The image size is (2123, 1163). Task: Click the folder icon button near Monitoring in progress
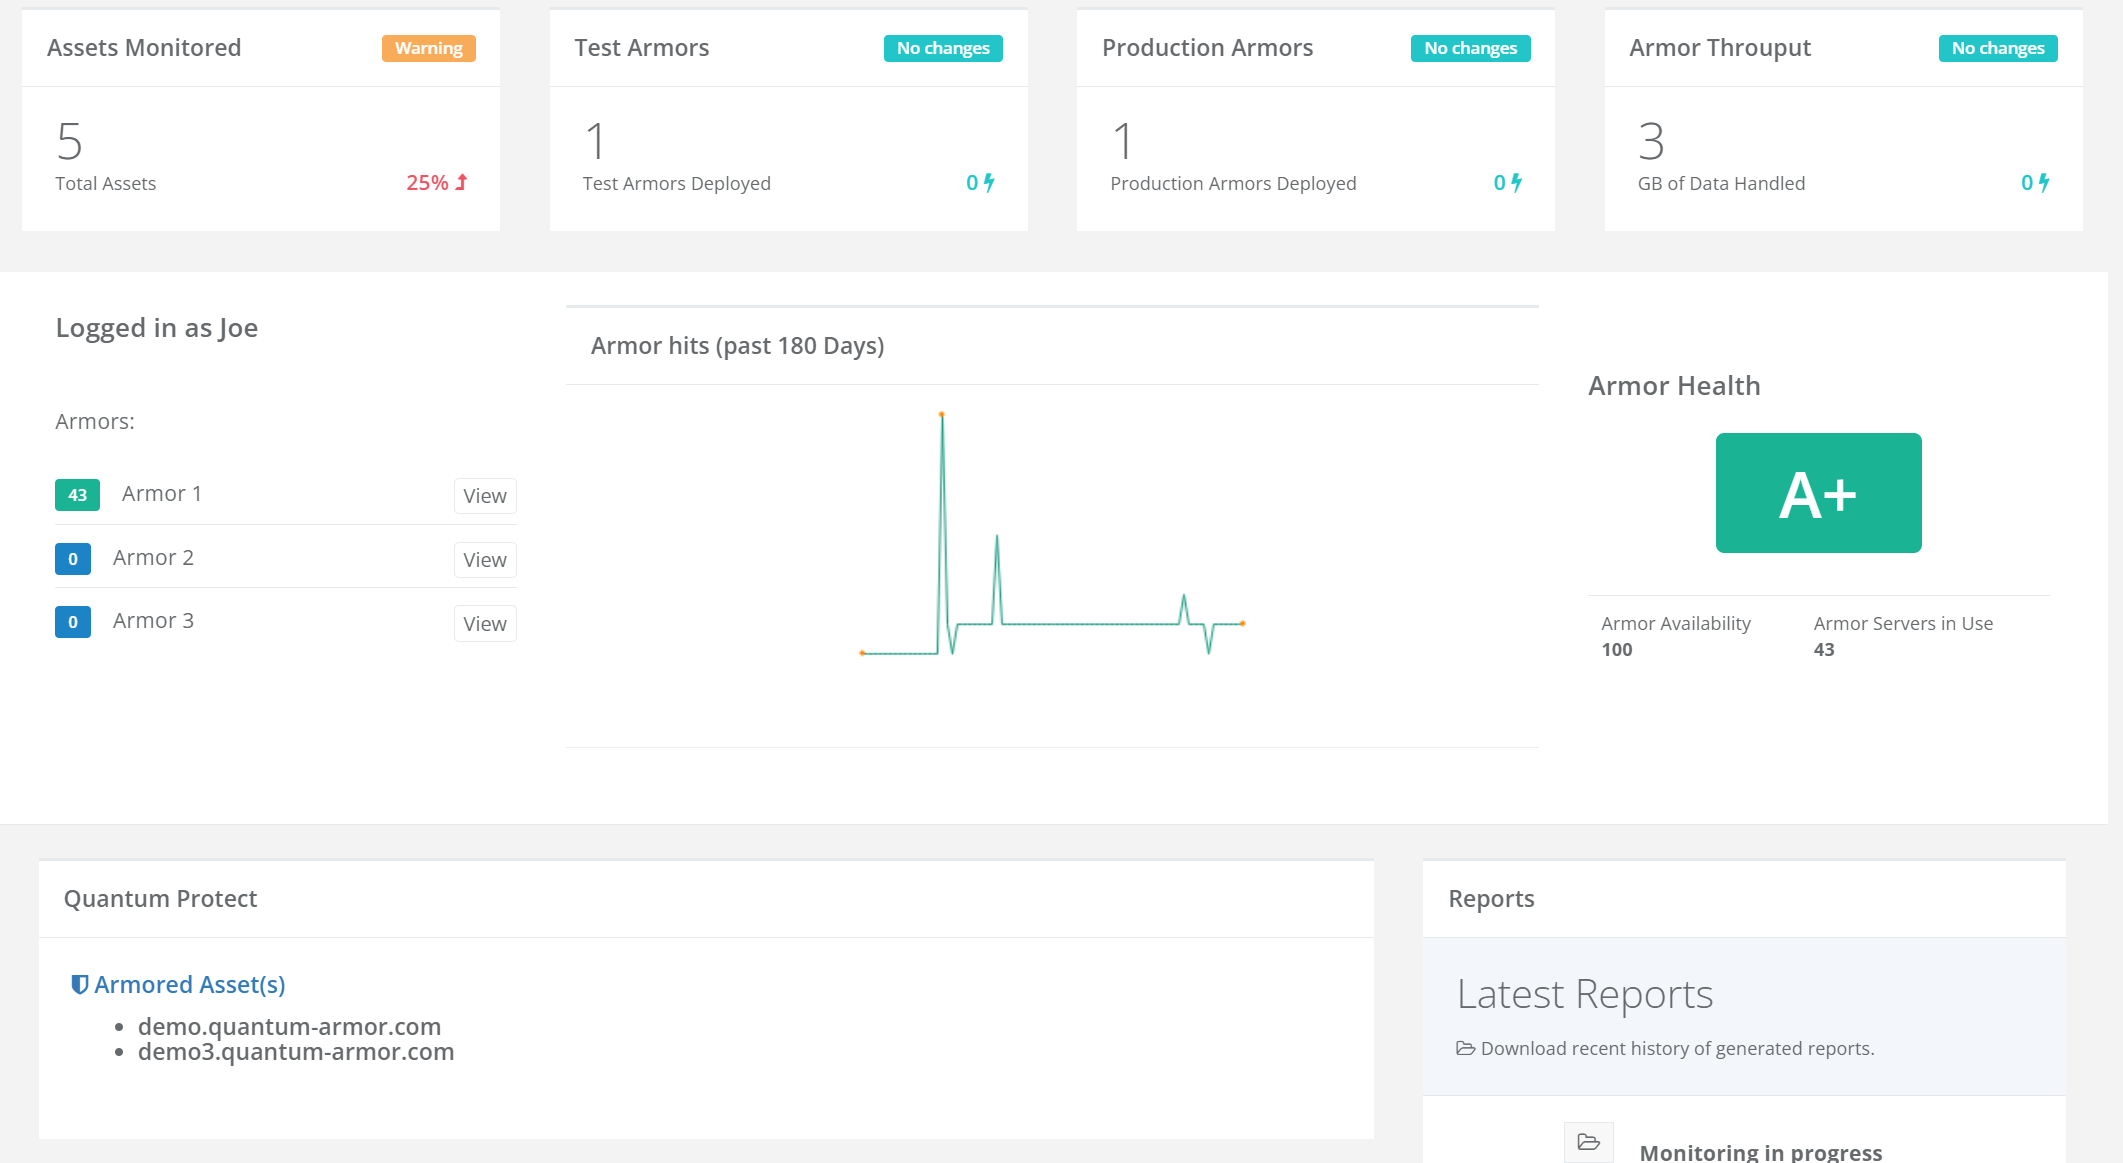click(x=1589, y=1142)
